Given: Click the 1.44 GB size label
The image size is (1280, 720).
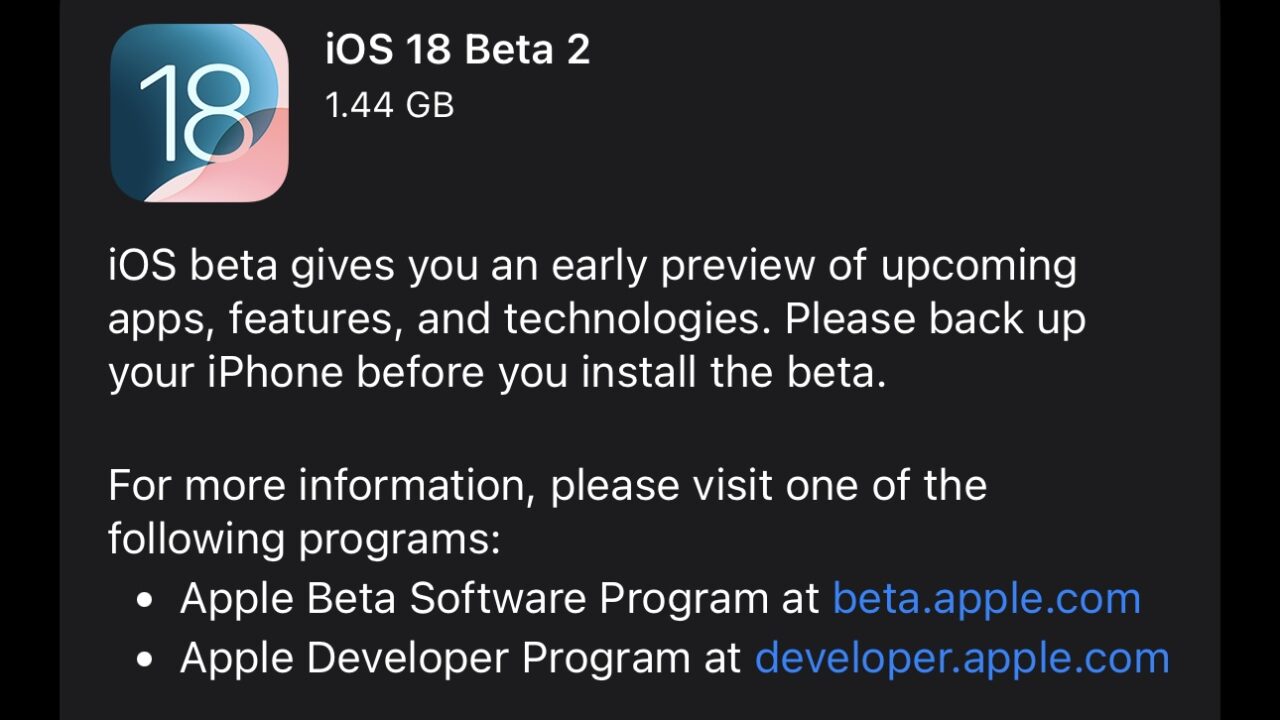Looking at the screenshot, I should tap(390, 104).
